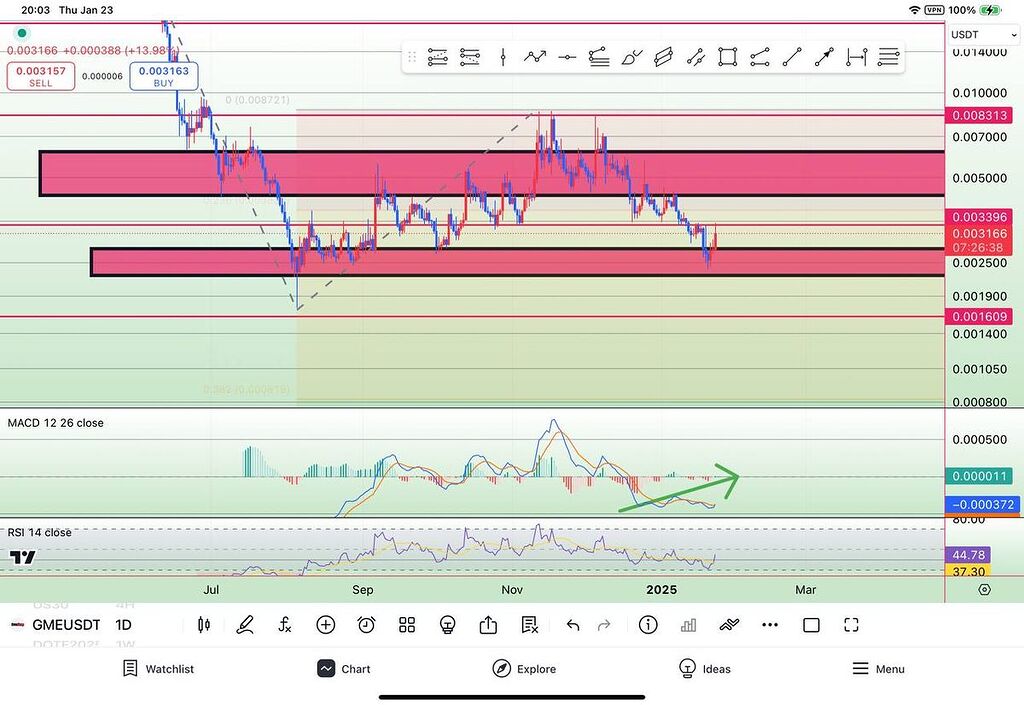Tap the lightbulb icon in chart toolbar

pos(447,625)
